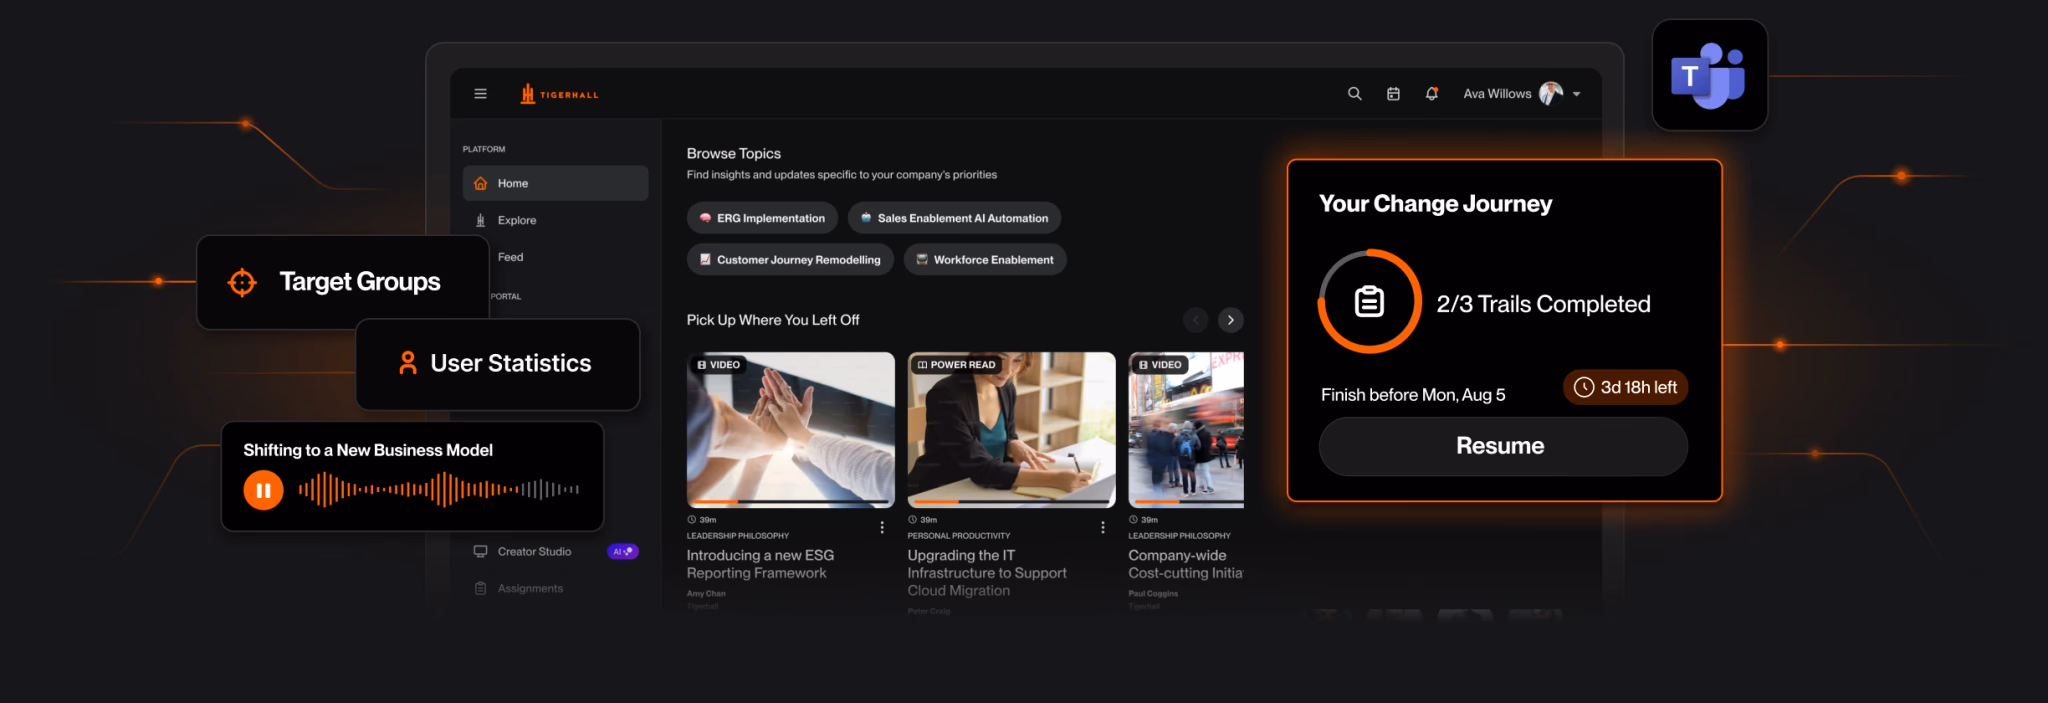The width and height of the screenshot is (2048, 703).
Task: Expand the Ava Willows account dropdown arrow
Action: point(1577,94)
